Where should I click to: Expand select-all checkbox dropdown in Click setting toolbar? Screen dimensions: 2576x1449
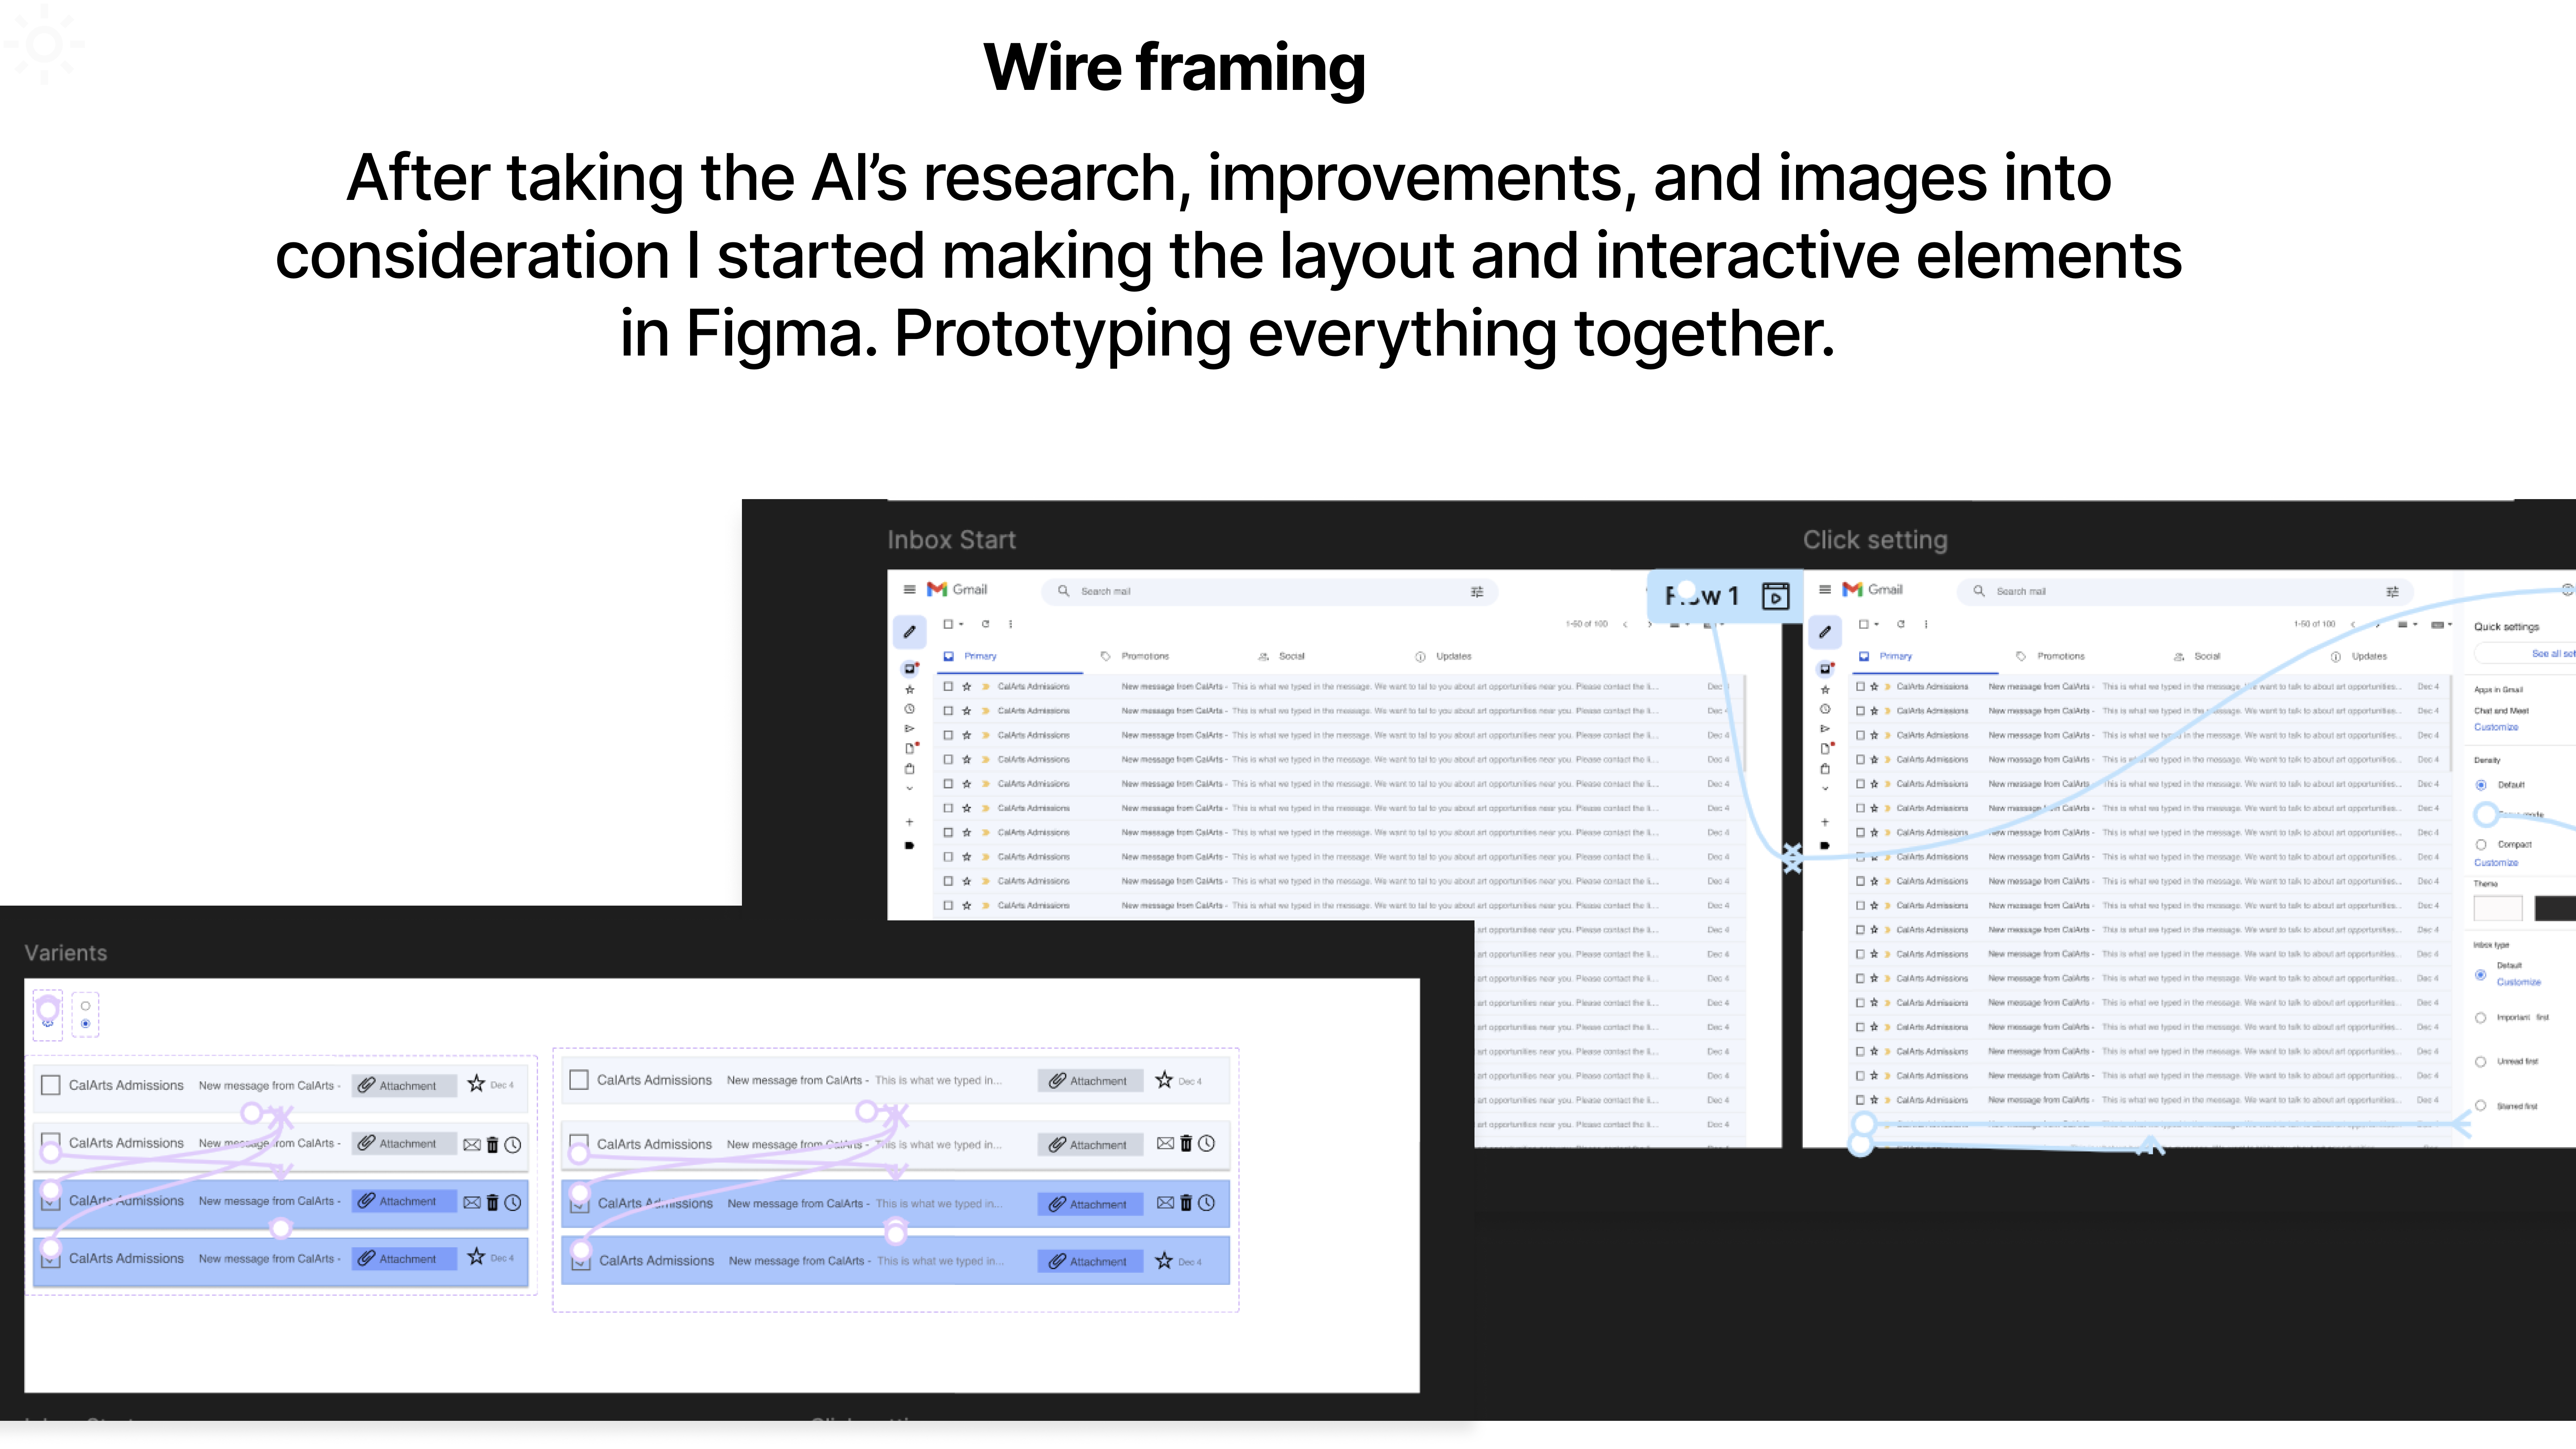coord(1877,624)
